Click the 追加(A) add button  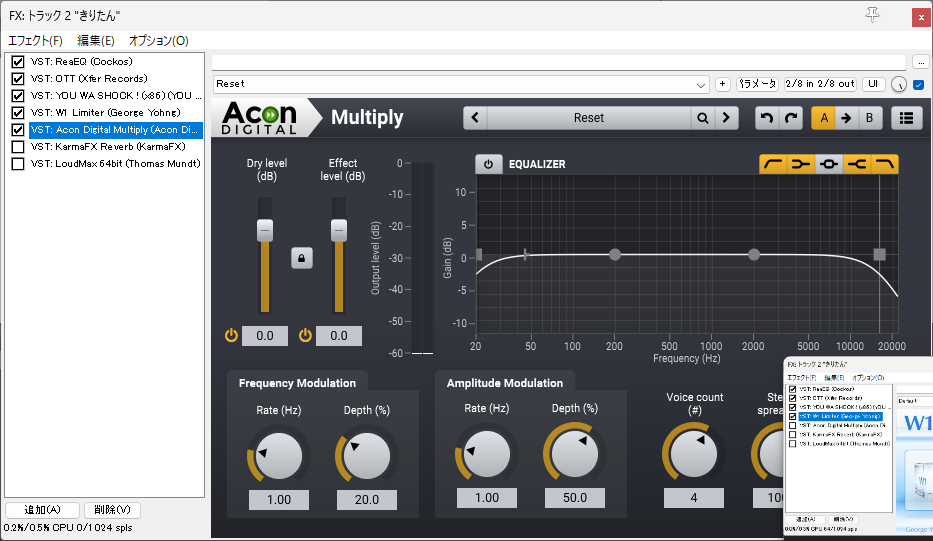[x=42, y=510]
